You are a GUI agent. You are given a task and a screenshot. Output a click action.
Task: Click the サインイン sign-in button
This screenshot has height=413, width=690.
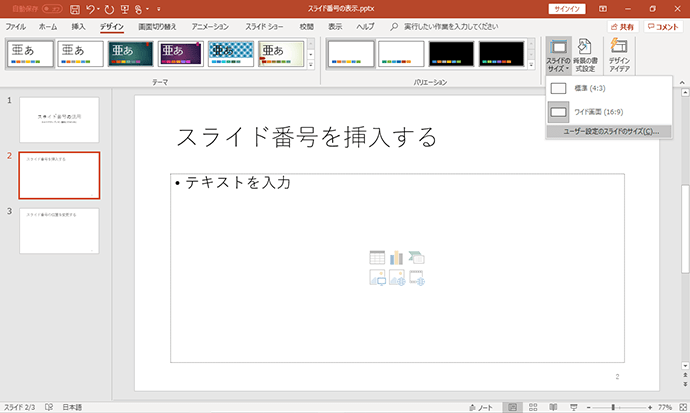pyautogui.click(x=567, y=9)
